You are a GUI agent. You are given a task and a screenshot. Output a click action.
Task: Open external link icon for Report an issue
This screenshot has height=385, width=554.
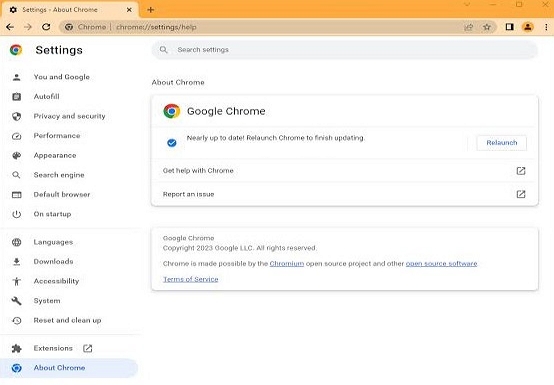[x=521, y=194]
